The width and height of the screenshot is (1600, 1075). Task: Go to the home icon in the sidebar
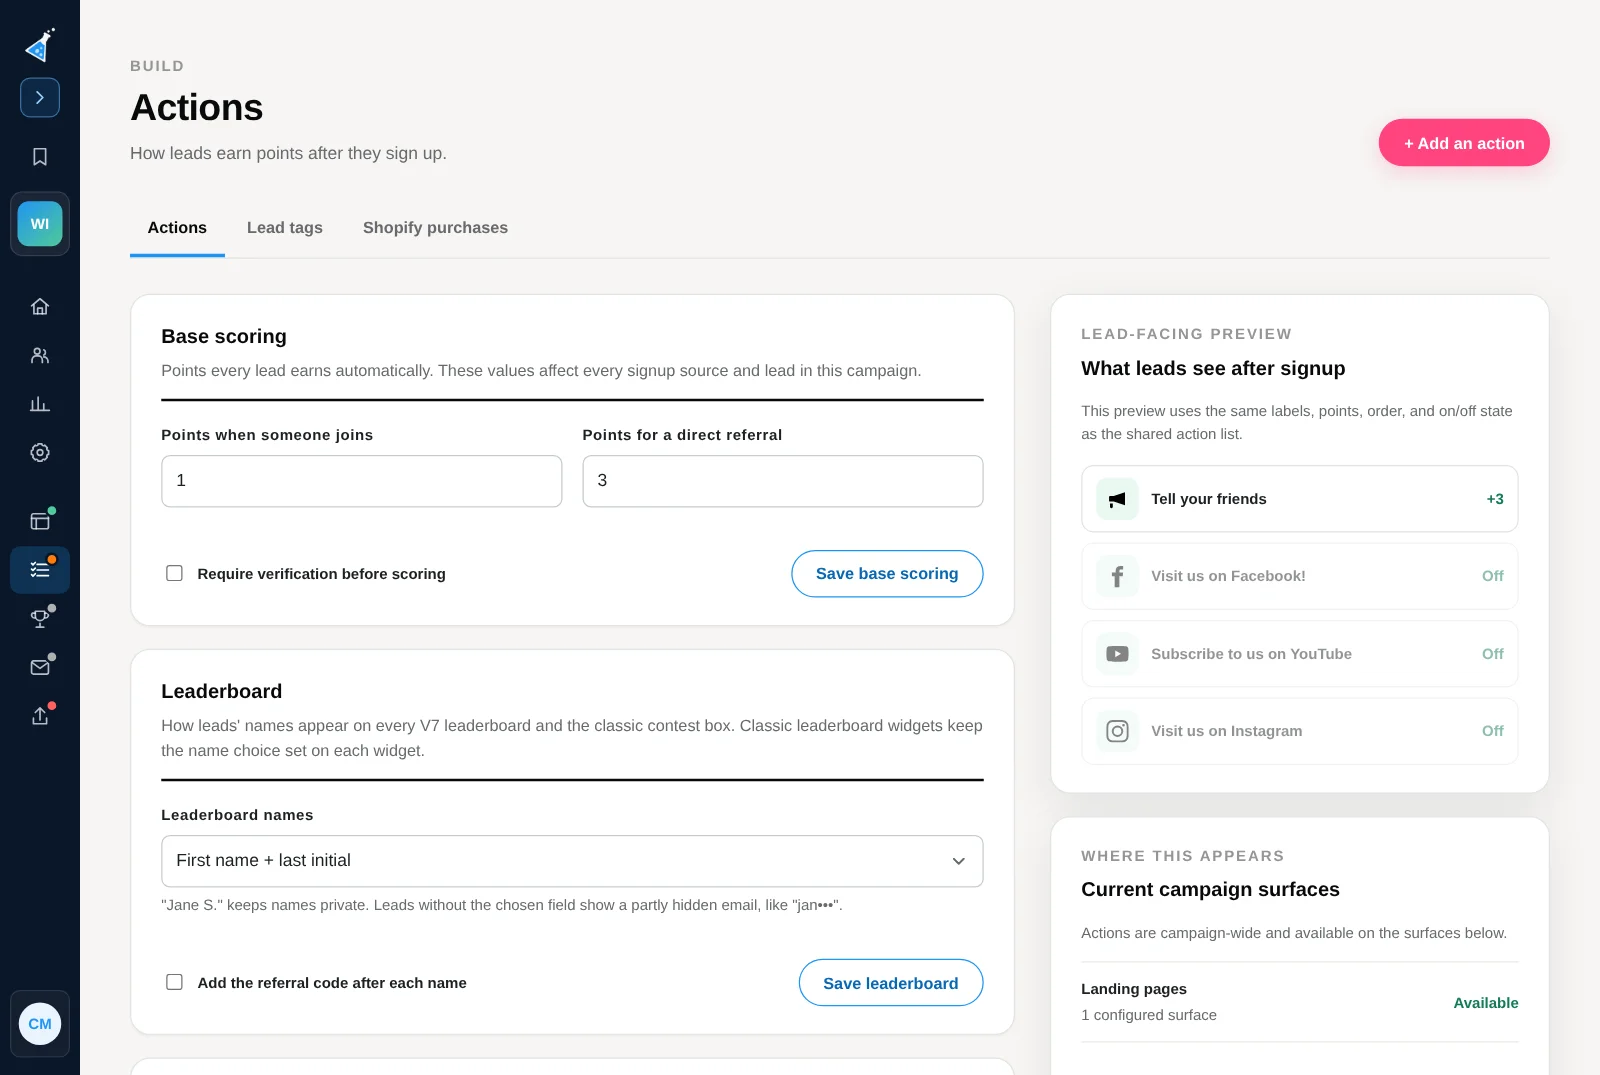(40, 307)
